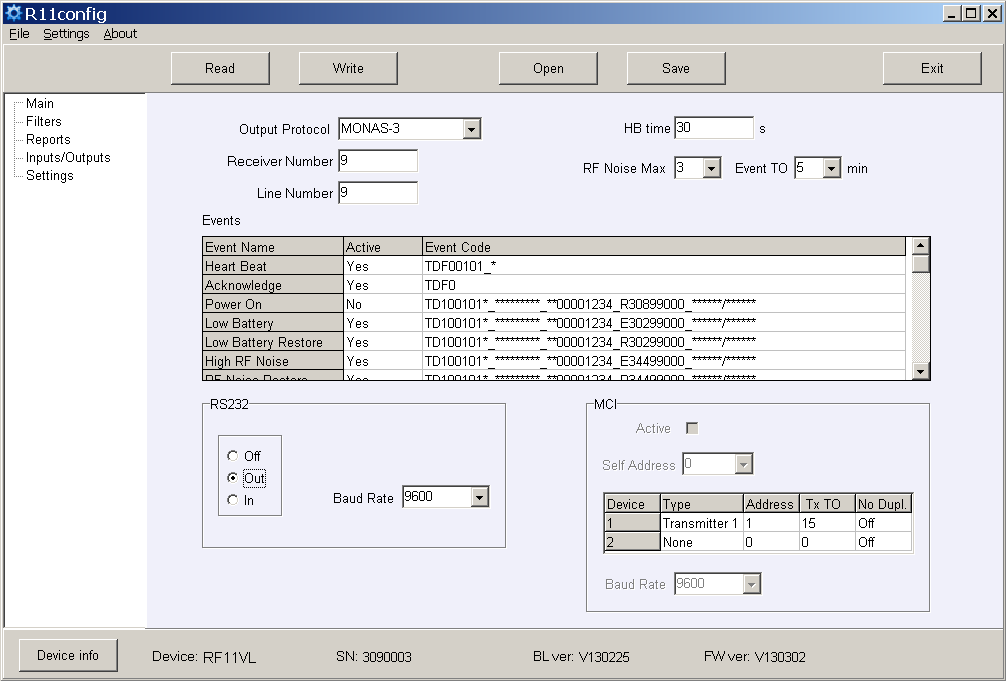Click the Read button
The height and width of the screenshot is (681, 1006).
click(220, 68)
